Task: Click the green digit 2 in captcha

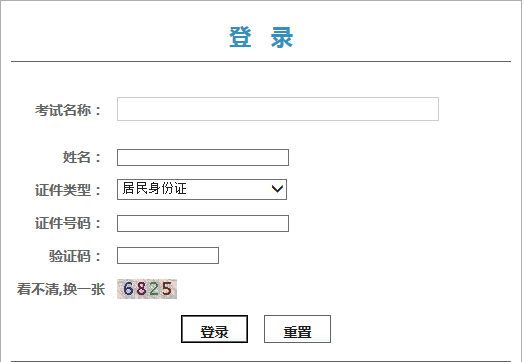Action: (154, 289)
